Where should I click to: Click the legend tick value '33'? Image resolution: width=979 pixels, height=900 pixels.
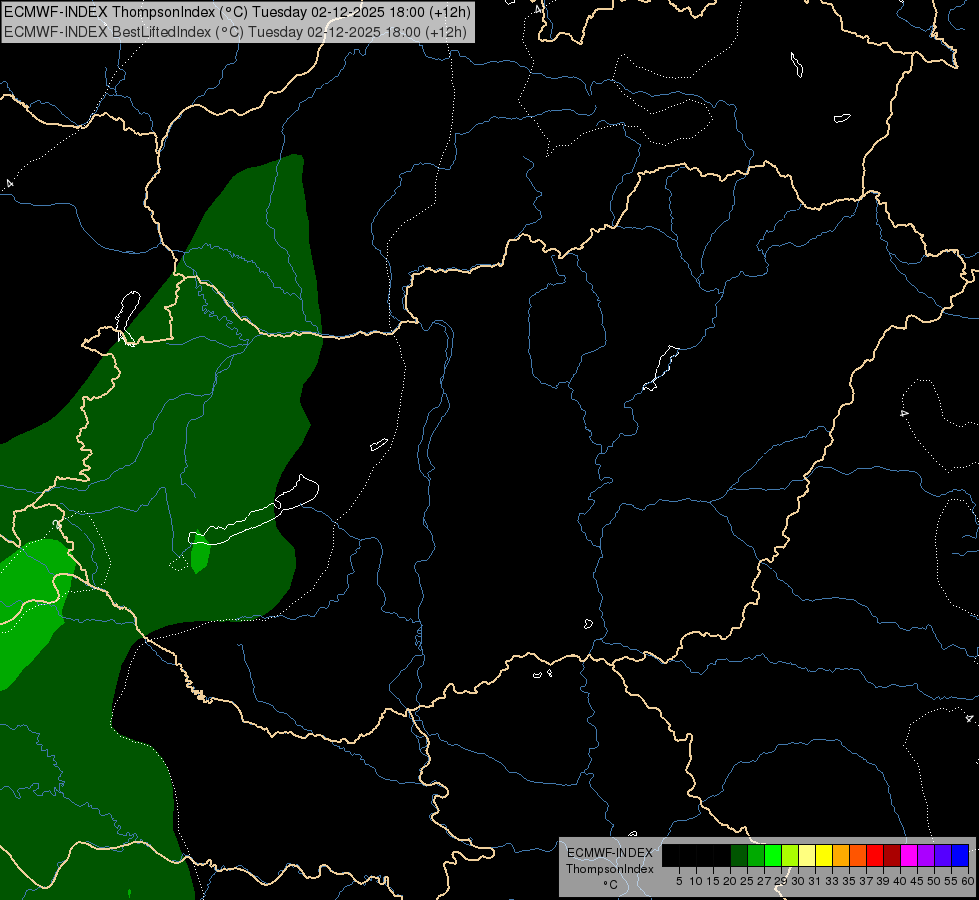click(832, 881)
